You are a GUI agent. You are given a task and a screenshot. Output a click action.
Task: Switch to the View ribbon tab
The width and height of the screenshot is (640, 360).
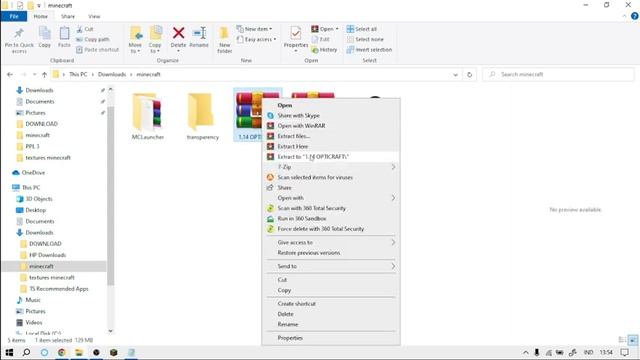click(94, 16)
